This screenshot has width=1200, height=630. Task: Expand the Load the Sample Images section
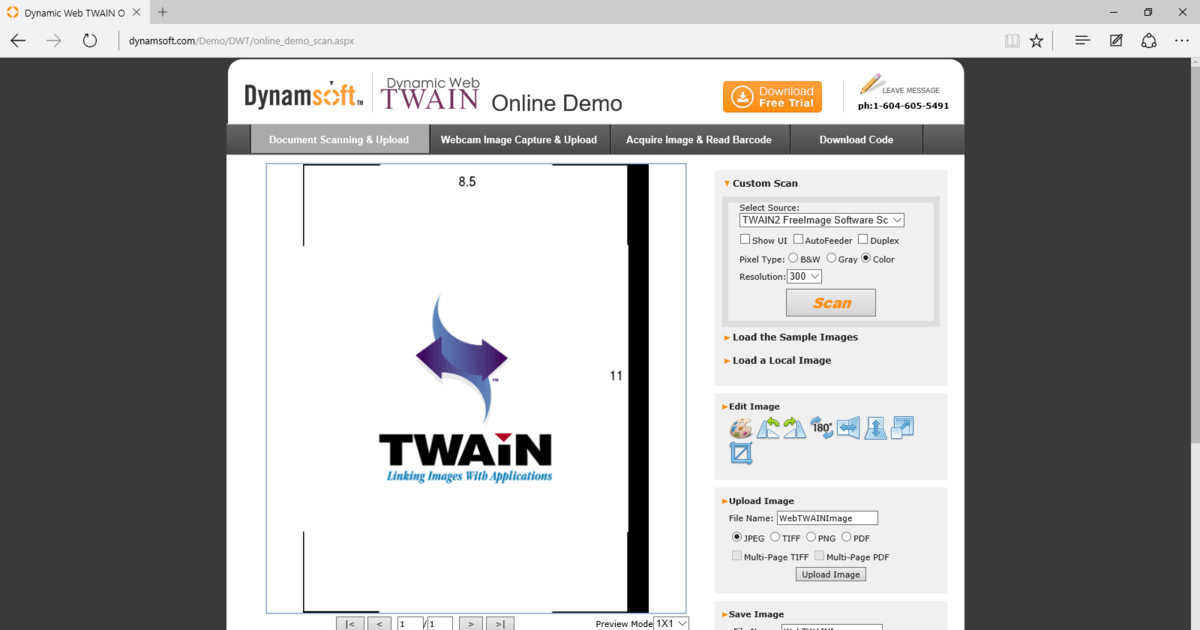pyautogui.click(x=793, y=337)
